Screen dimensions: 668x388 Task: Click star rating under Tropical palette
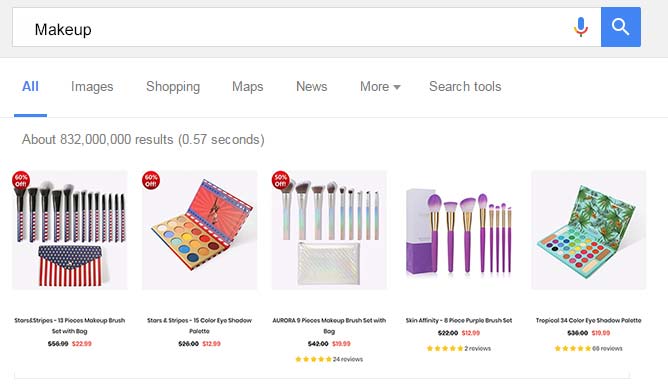coord(573,348)
